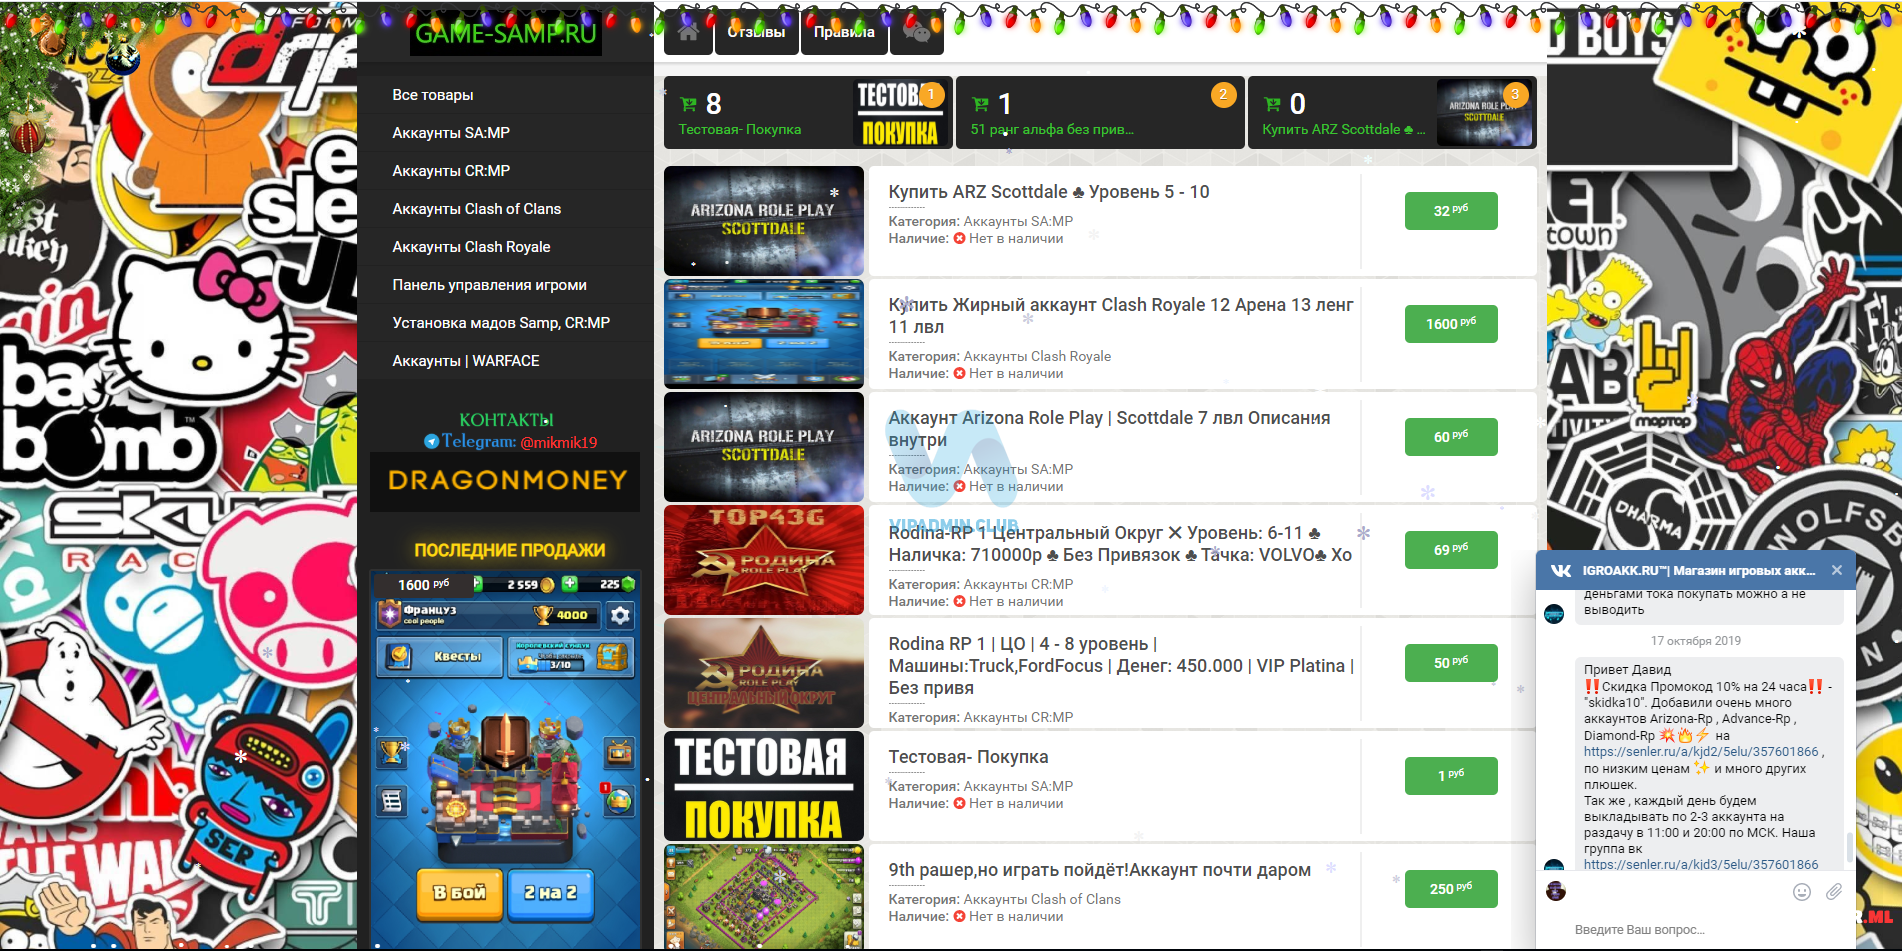Open Панель управления игроми category
1902x951 pixels.
[505, 285]
